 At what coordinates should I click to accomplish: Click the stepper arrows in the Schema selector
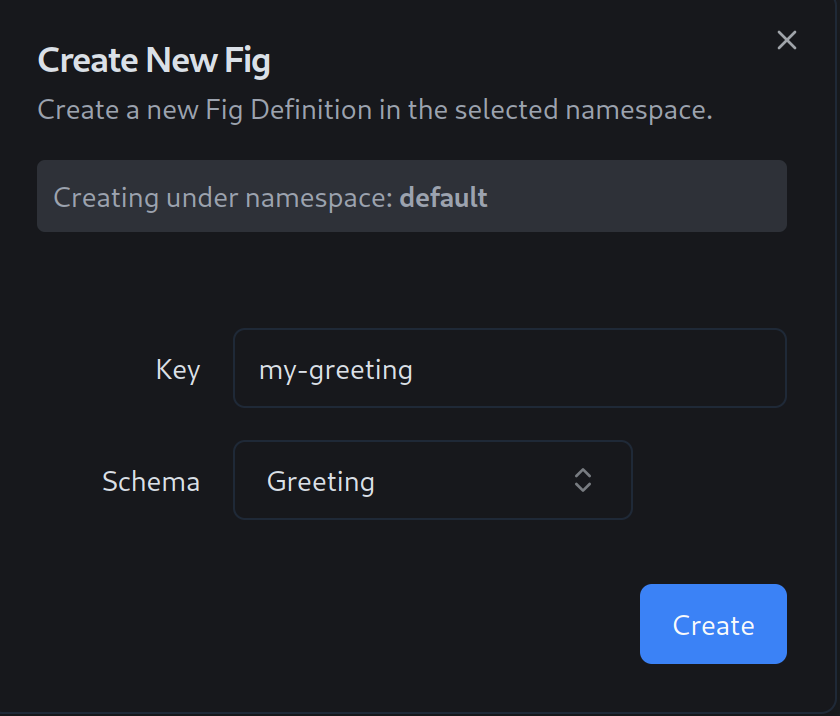pyautogui.click(x=581, y=480)
